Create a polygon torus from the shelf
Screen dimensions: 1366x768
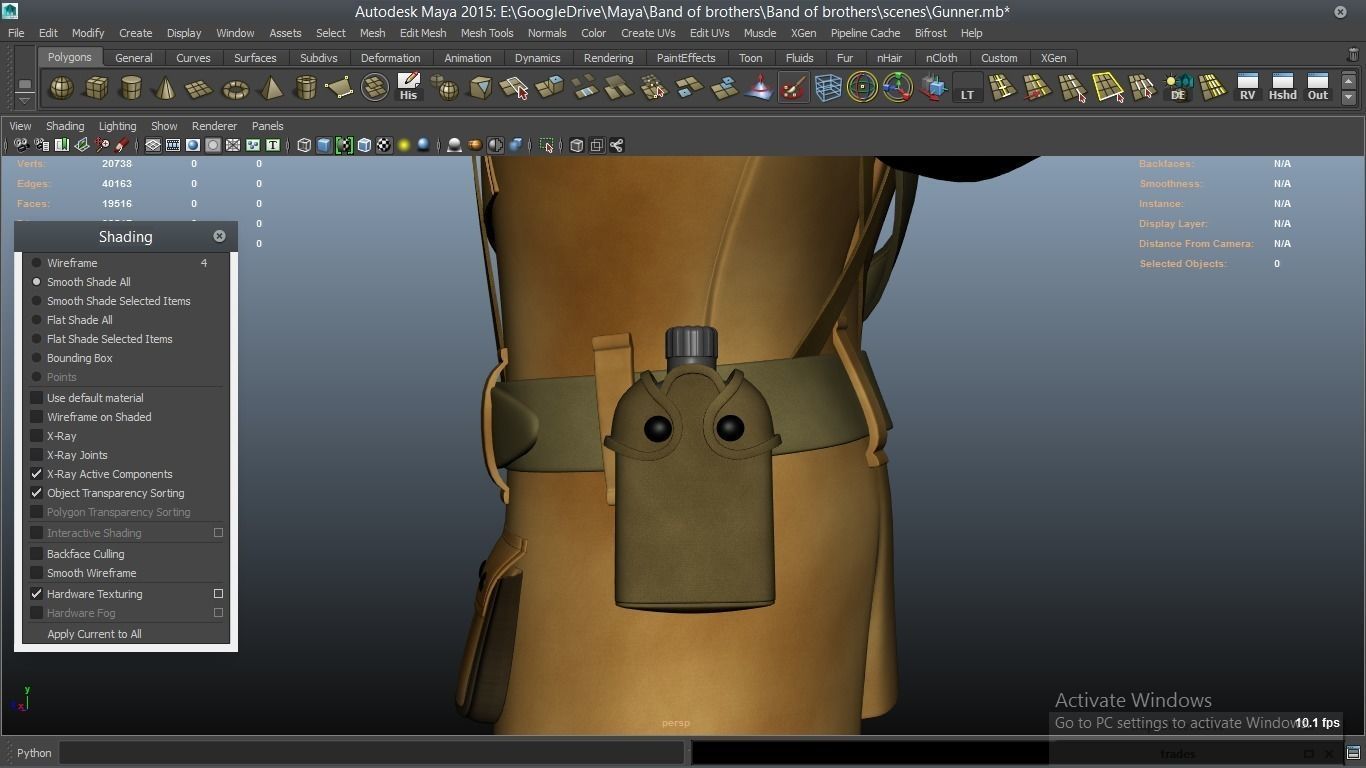(x=235, y=88)
